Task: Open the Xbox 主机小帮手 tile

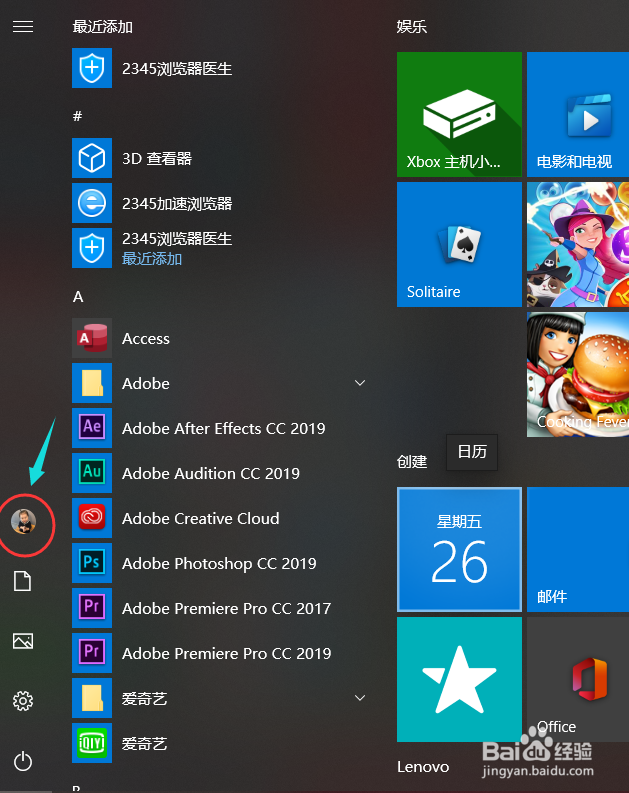Action: pyautogui.click(x=459, y=114)
